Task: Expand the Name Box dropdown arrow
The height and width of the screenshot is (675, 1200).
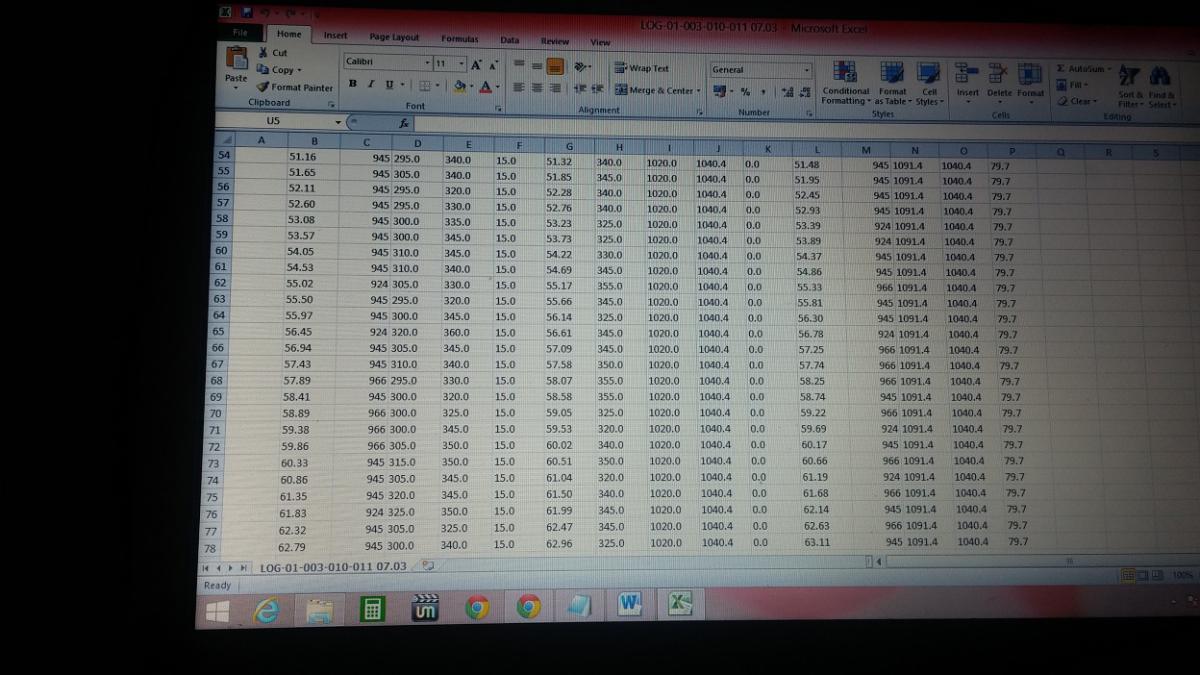Action: pos(338,122)
